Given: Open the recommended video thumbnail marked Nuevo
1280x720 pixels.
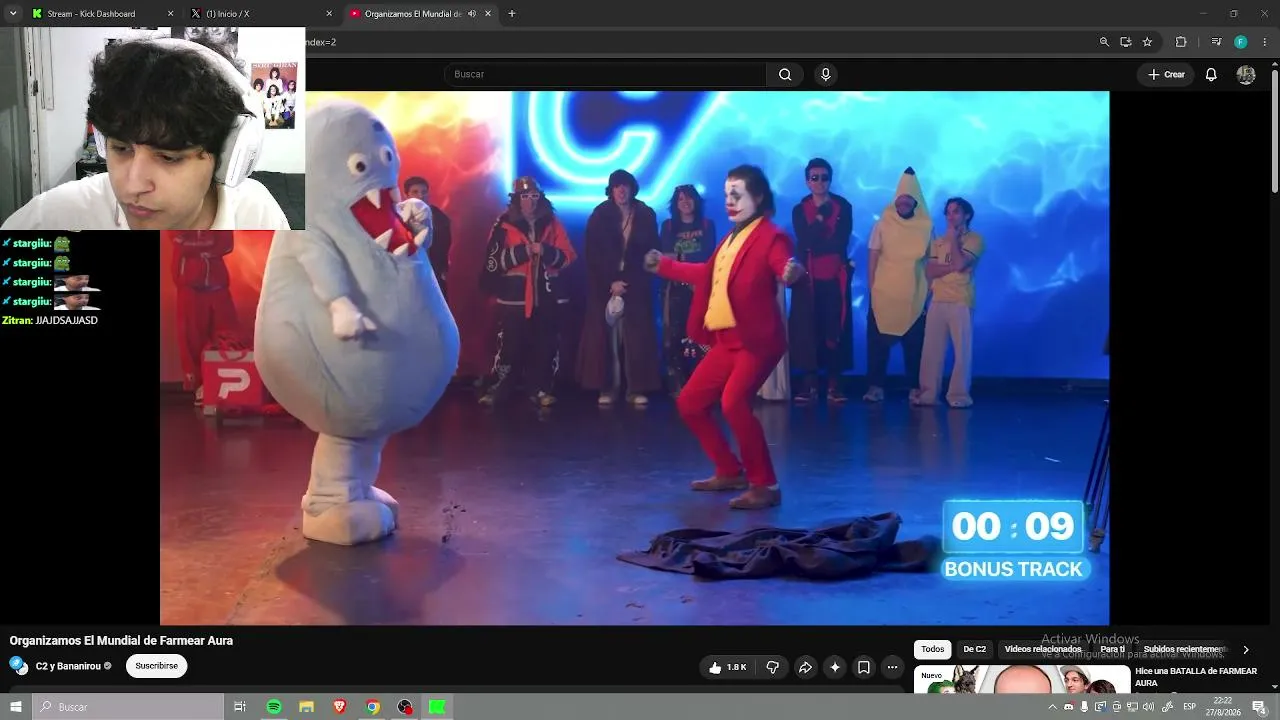Looking at the screenshot, I should pos(1022,679).
